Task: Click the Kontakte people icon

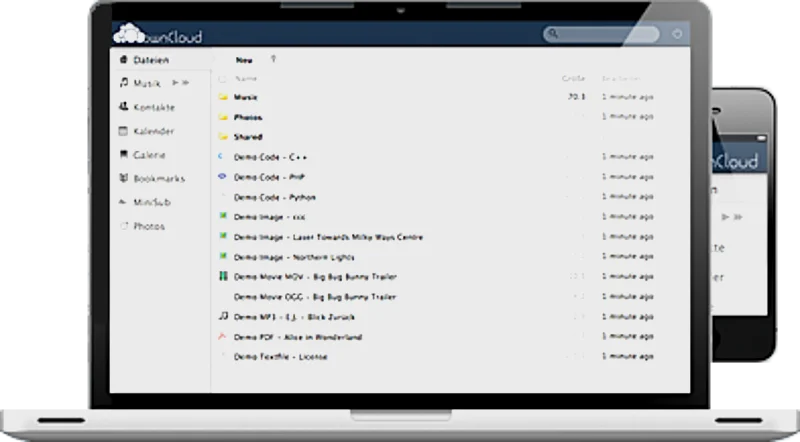Action: (123, 107)
